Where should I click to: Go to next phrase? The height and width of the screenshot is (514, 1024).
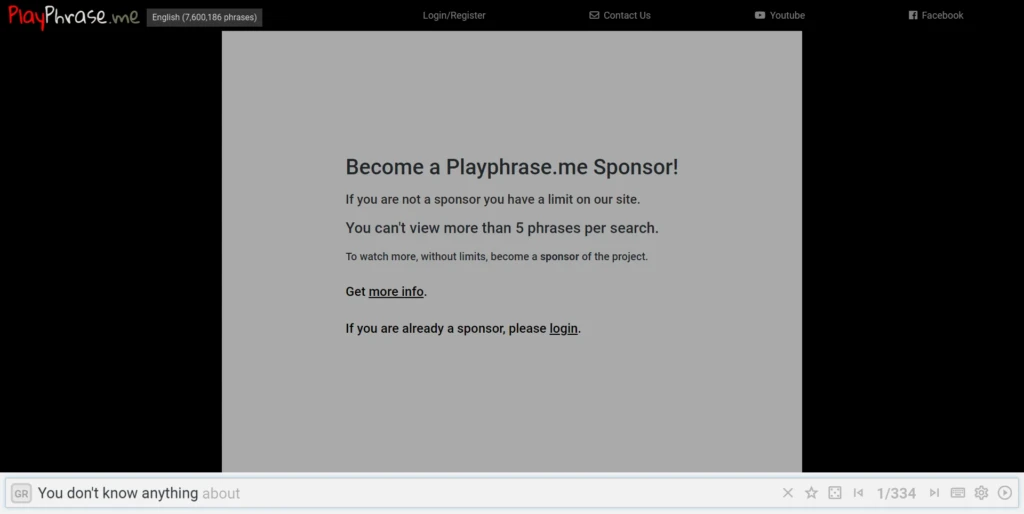click(935, 493)
